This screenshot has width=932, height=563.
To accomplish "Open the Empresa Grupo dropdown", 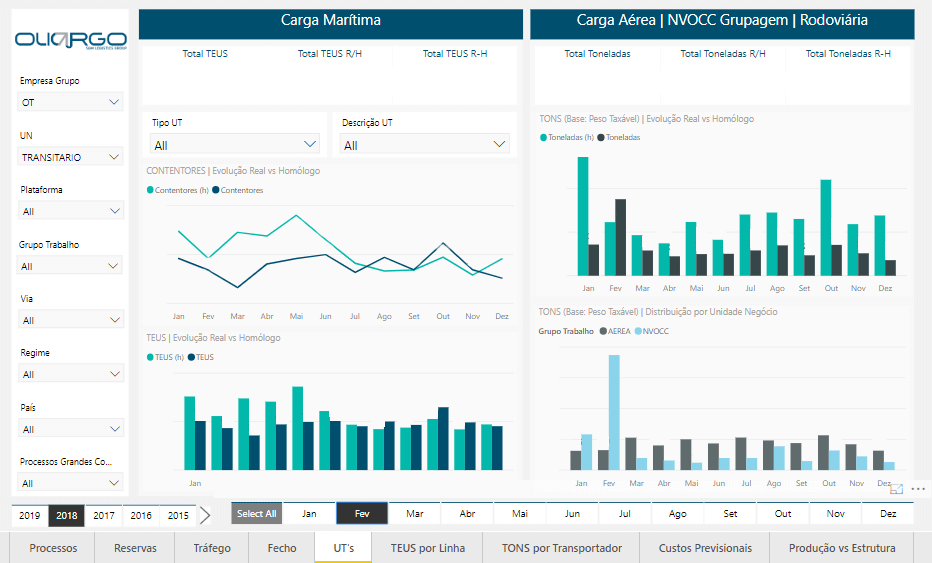I will coord(71,101).
